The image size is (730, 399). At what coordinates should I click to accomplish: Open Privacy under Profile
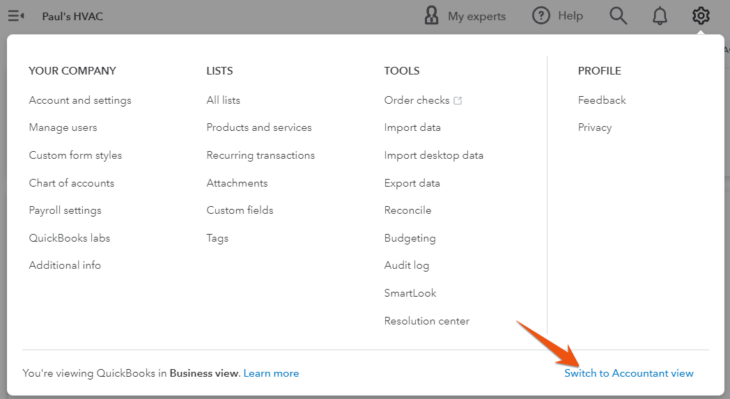595,128
